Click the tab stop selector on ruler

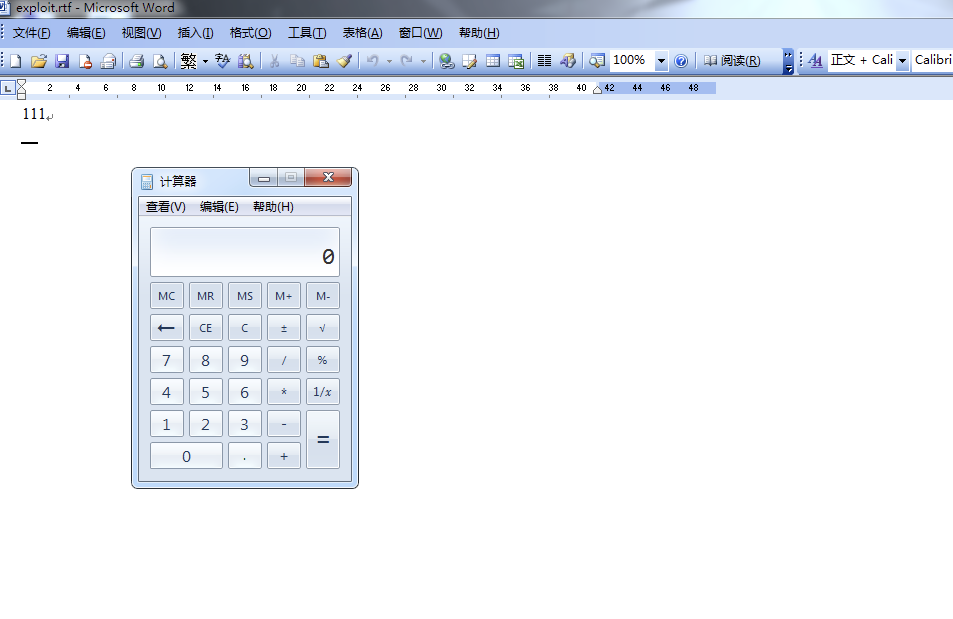[7, 88]
